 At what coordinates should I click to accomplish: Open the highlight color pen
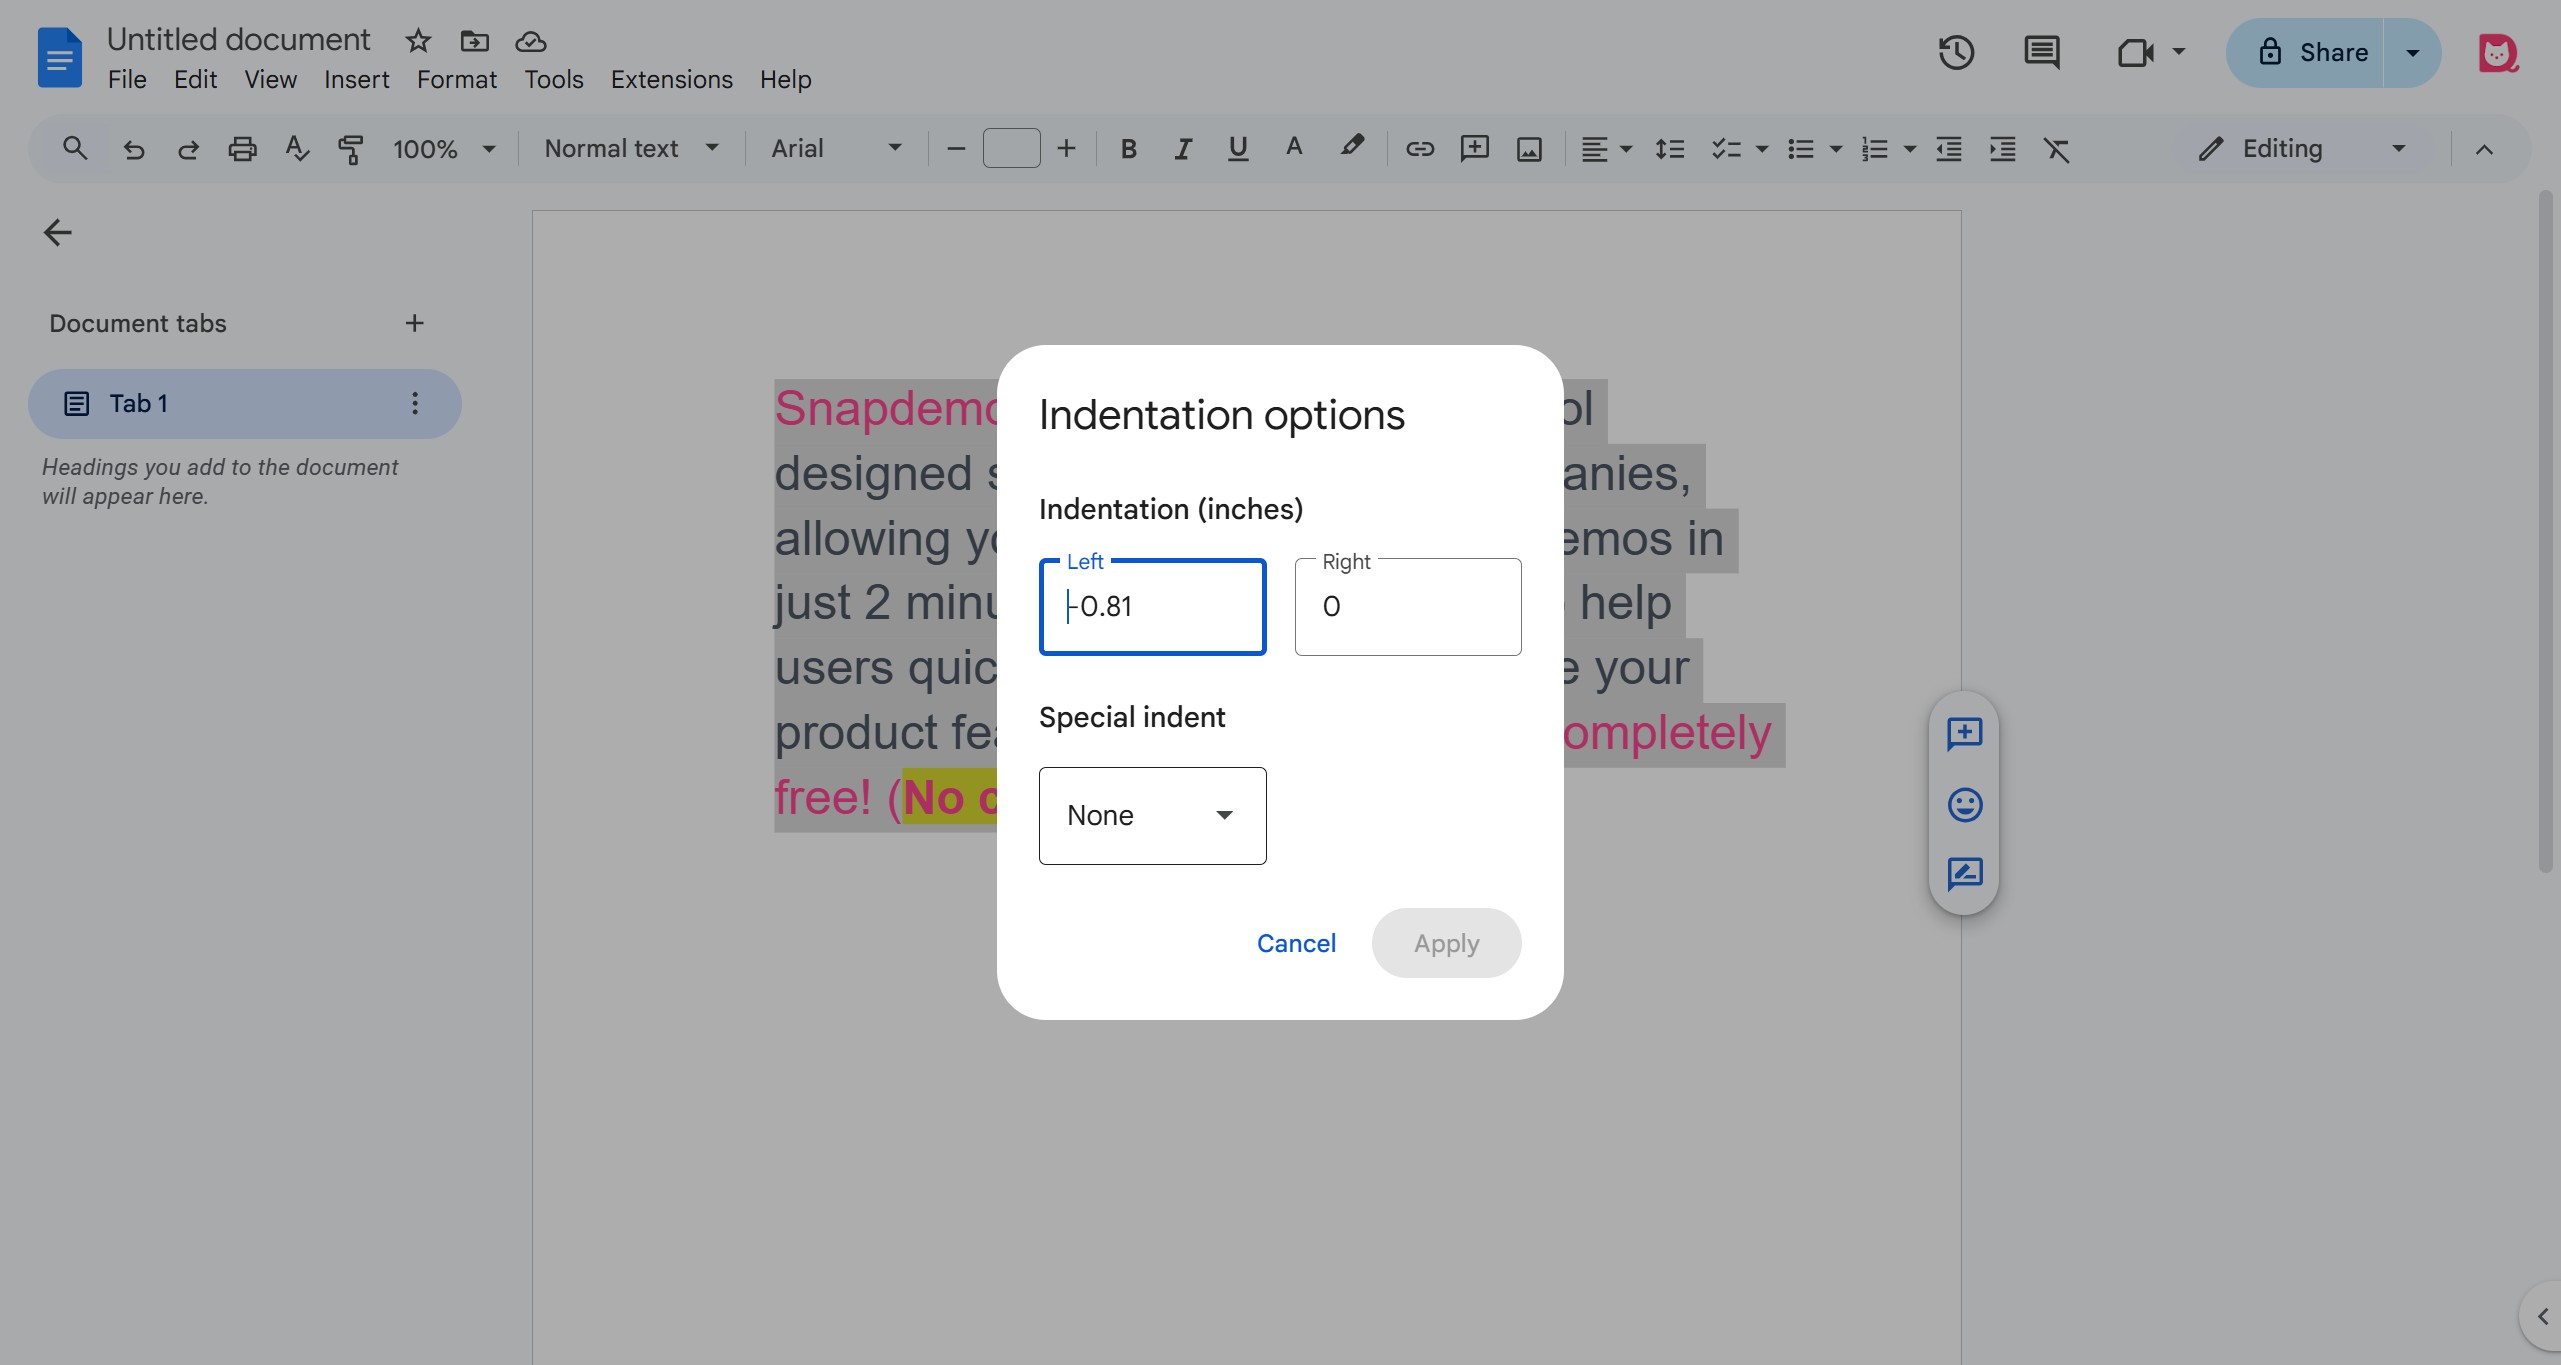pos(1352,148)
